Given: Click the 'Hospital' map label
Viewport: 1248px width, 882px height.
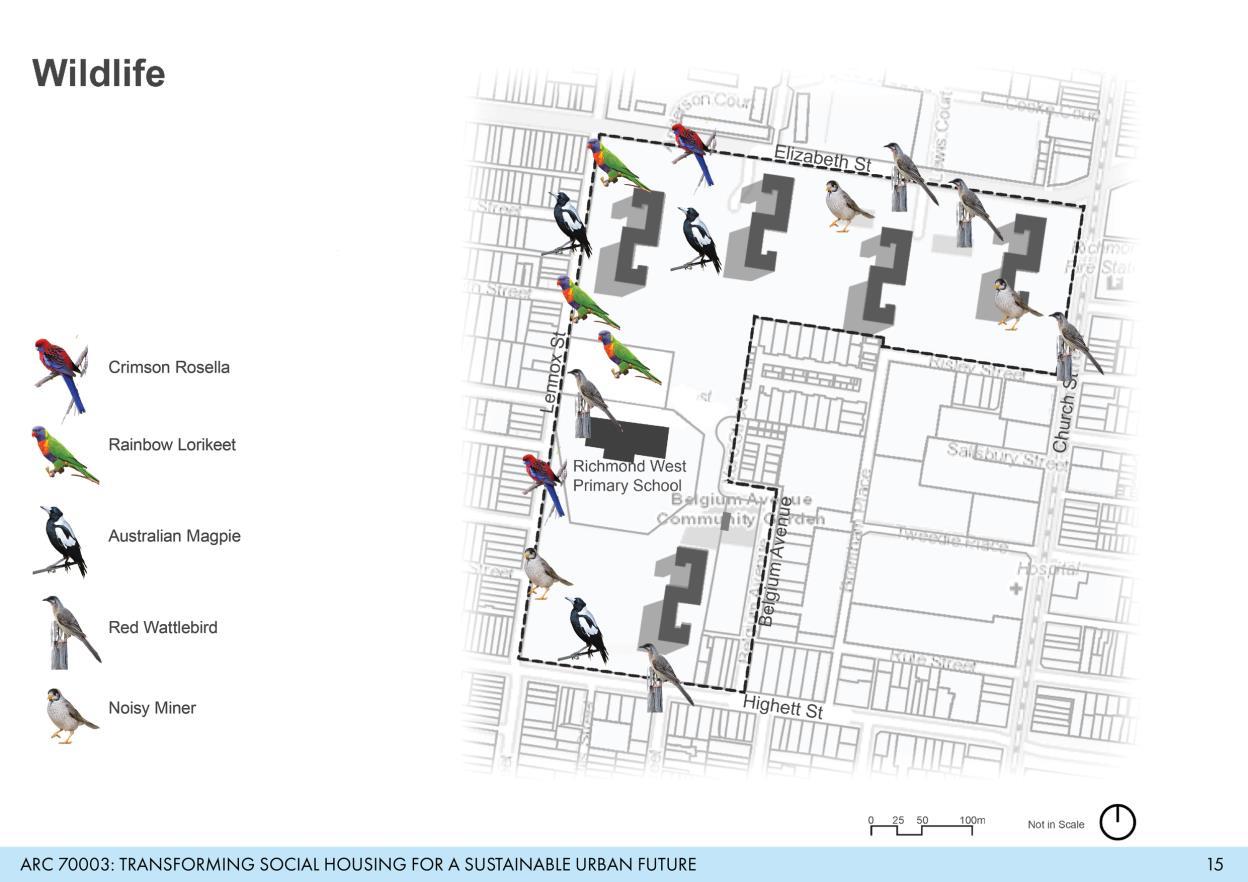Looking at the screenshot, I should coord(1048,568).
